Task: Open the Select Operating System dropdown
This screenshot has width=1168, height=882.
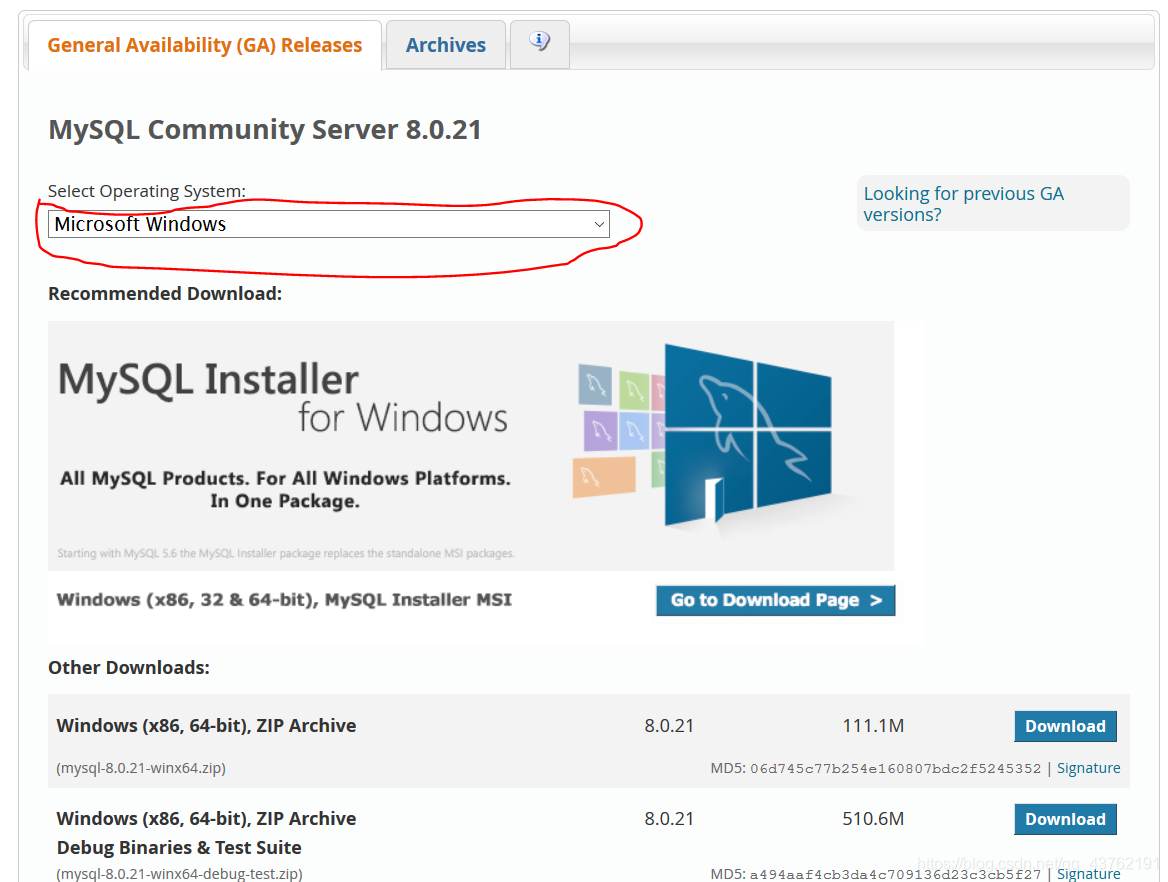Action: click(328, 224)
